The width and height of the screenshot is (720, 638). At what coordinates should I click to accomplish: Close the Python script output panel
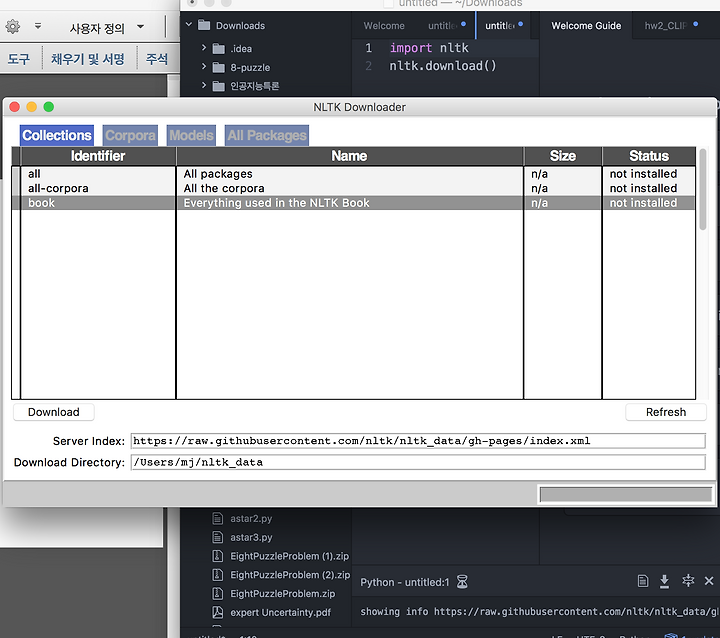point(709,581)
